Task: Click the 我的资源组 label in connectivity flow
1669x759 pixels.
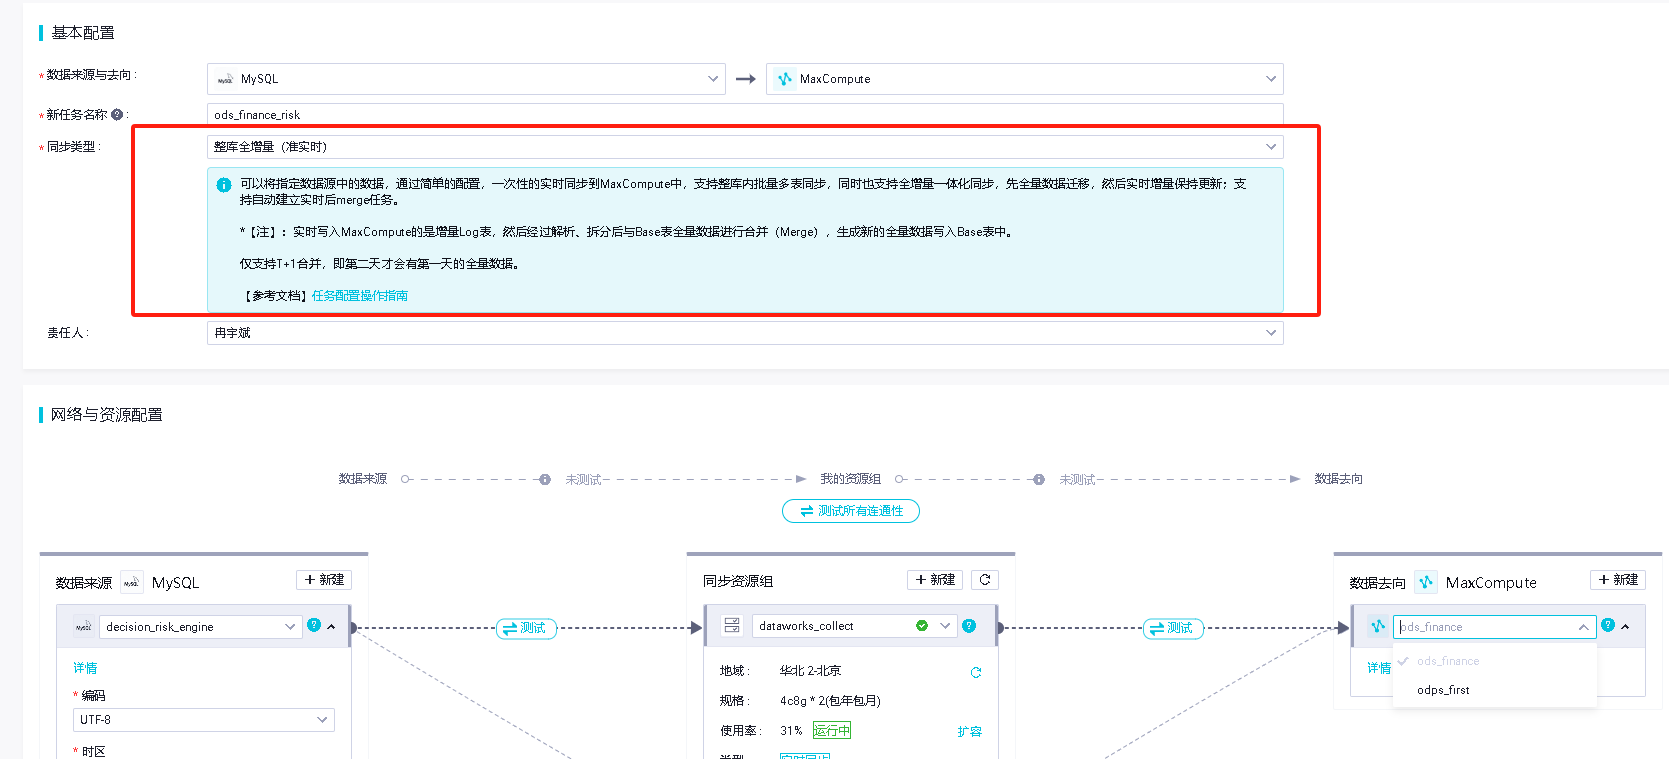Action: tap(850, 479)
